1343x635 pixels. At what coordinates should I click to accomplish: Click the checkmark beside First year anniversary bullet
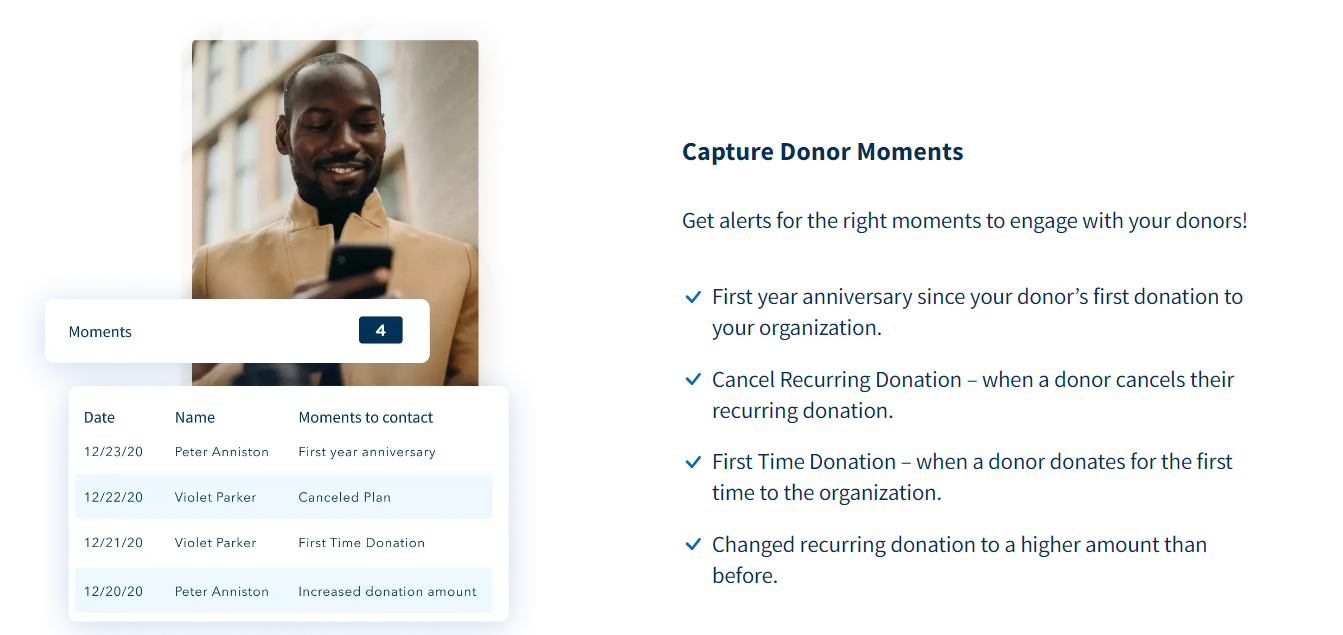pyautogui.click(x=692, y=297)
